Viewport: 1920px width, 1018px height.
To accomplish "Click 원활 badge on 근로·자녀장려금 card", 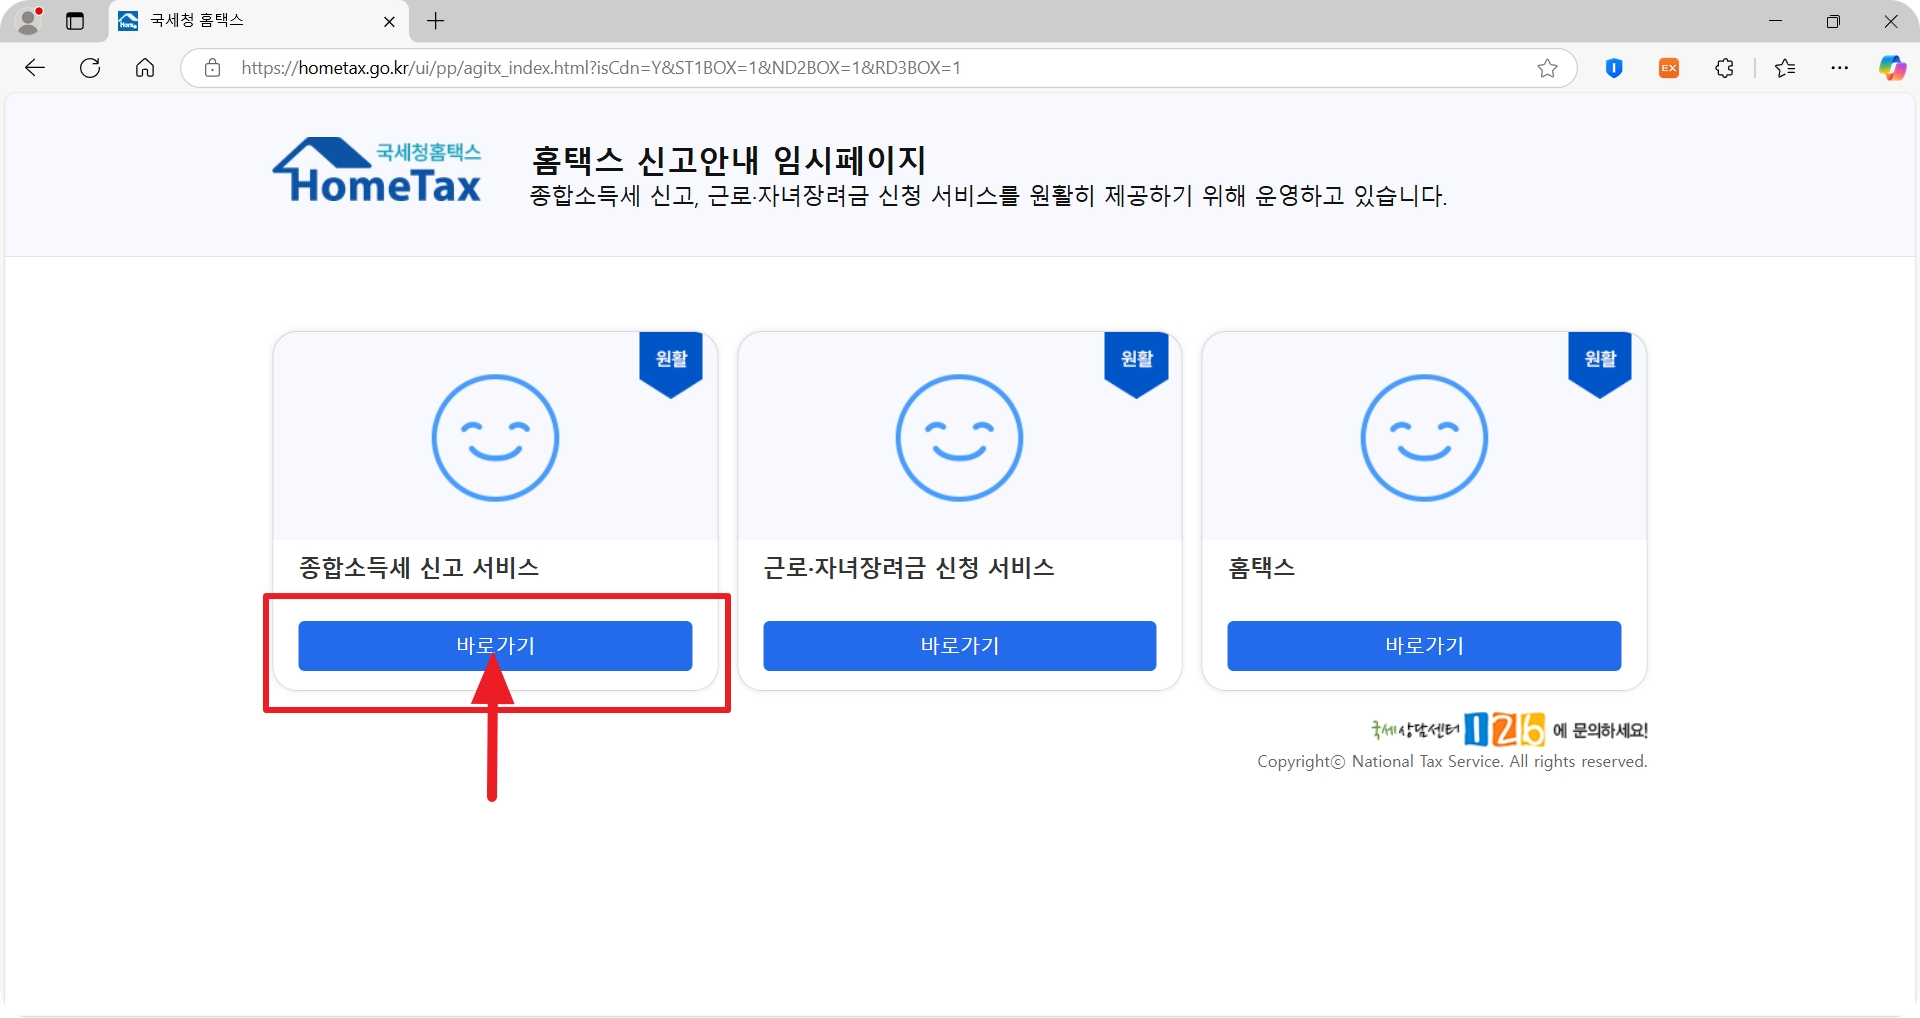I will [x=1136, y=364].
